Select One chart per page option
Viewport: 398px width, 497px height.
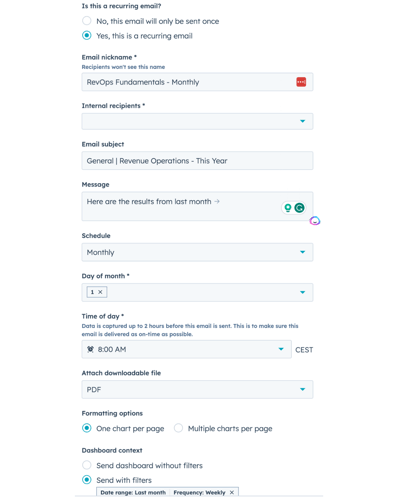[x=87, y=428]
